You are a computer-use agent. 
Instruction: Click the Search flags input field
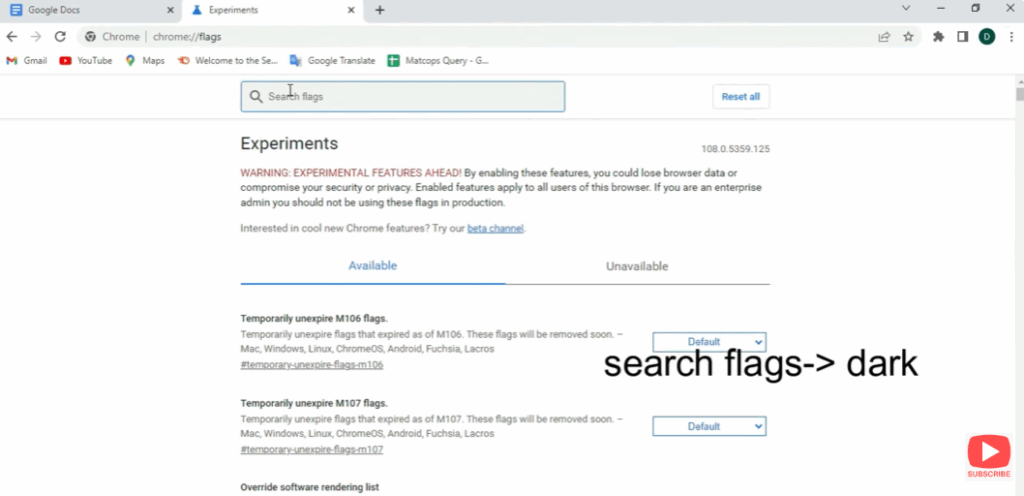[x=402, y=97]
